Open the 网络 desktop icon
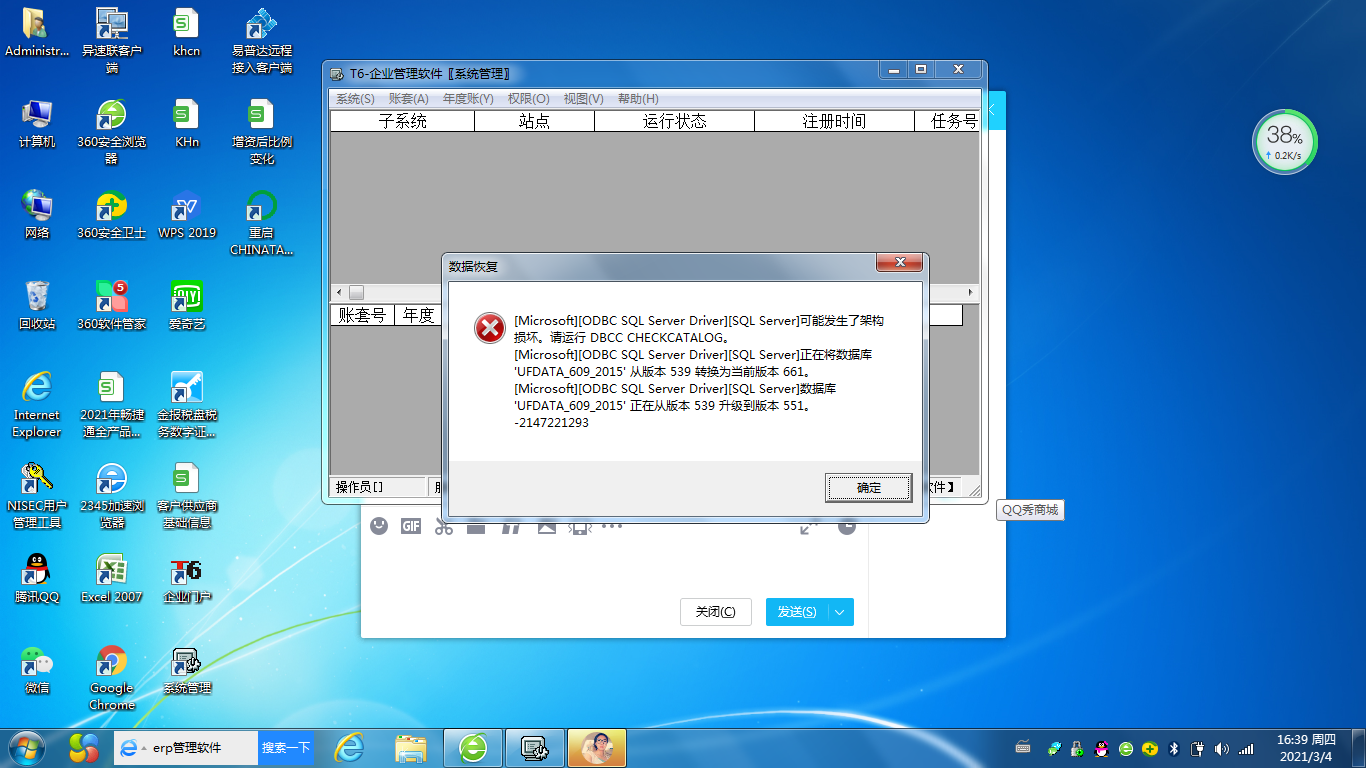This screenshot has width=1366, height=768. coord(37,215)
